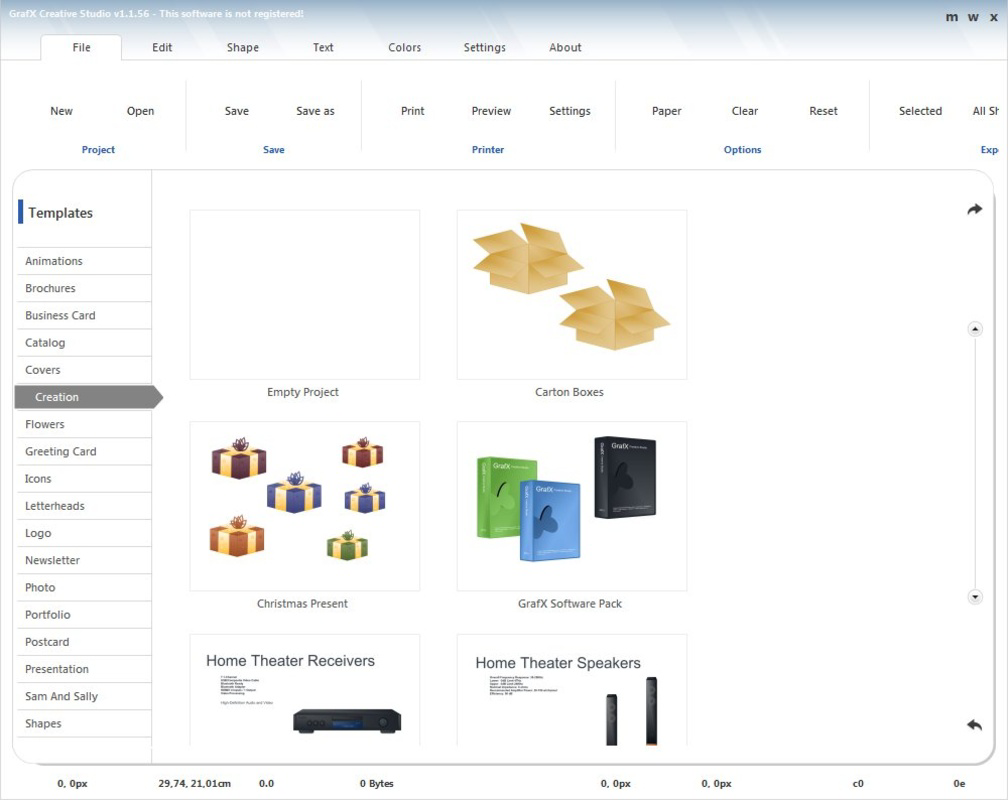
Task: Select the Business Card category
Action: [84, 316]
